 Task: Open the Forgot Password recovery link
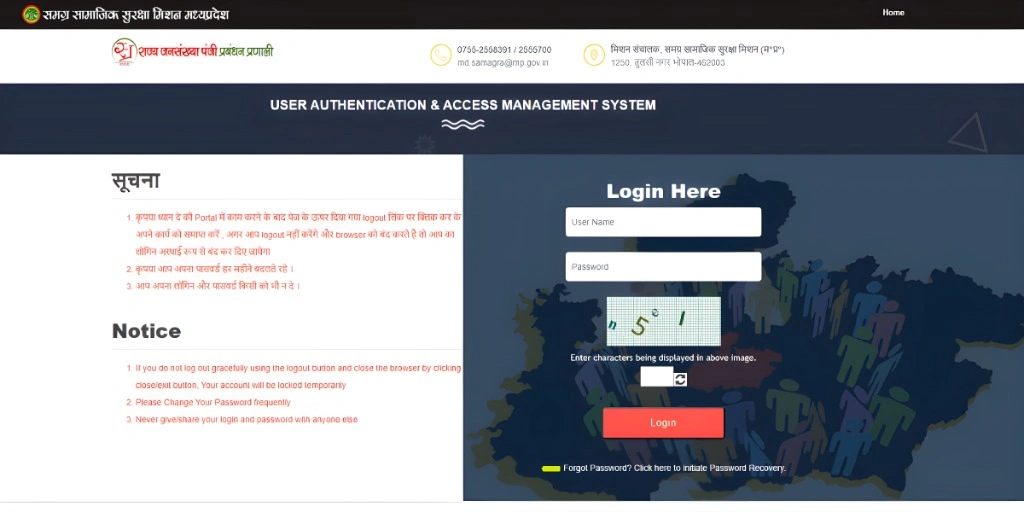[674, 468]
